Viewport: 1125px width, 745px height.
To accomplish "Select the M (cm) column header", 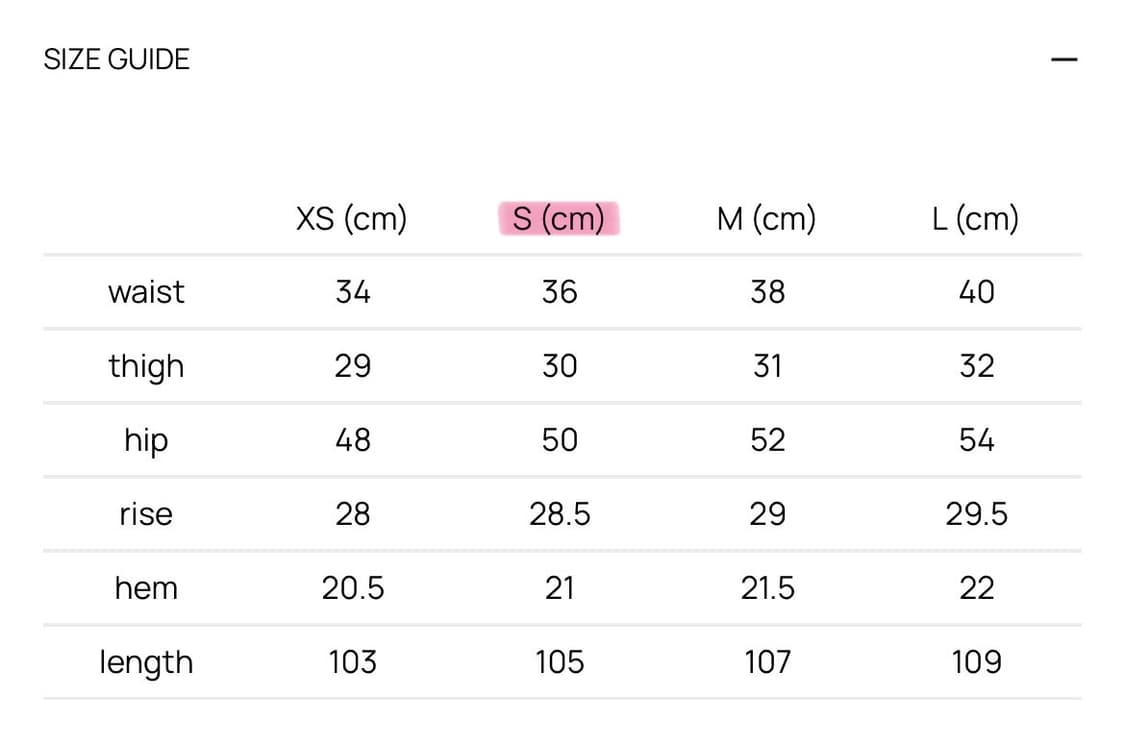I will (766, 219).
